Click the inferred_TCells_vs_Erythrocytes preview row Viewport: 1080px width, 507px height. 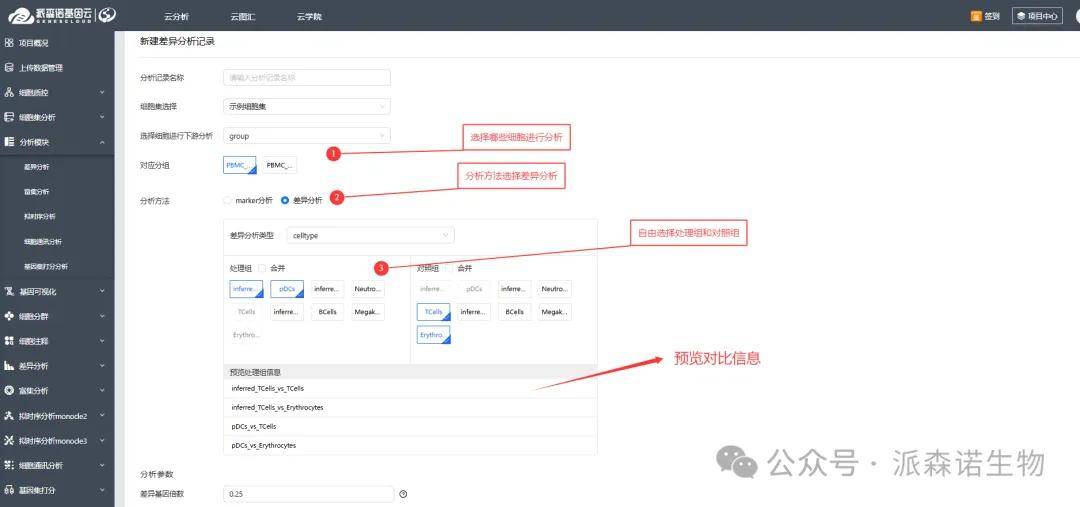point(411,408)
